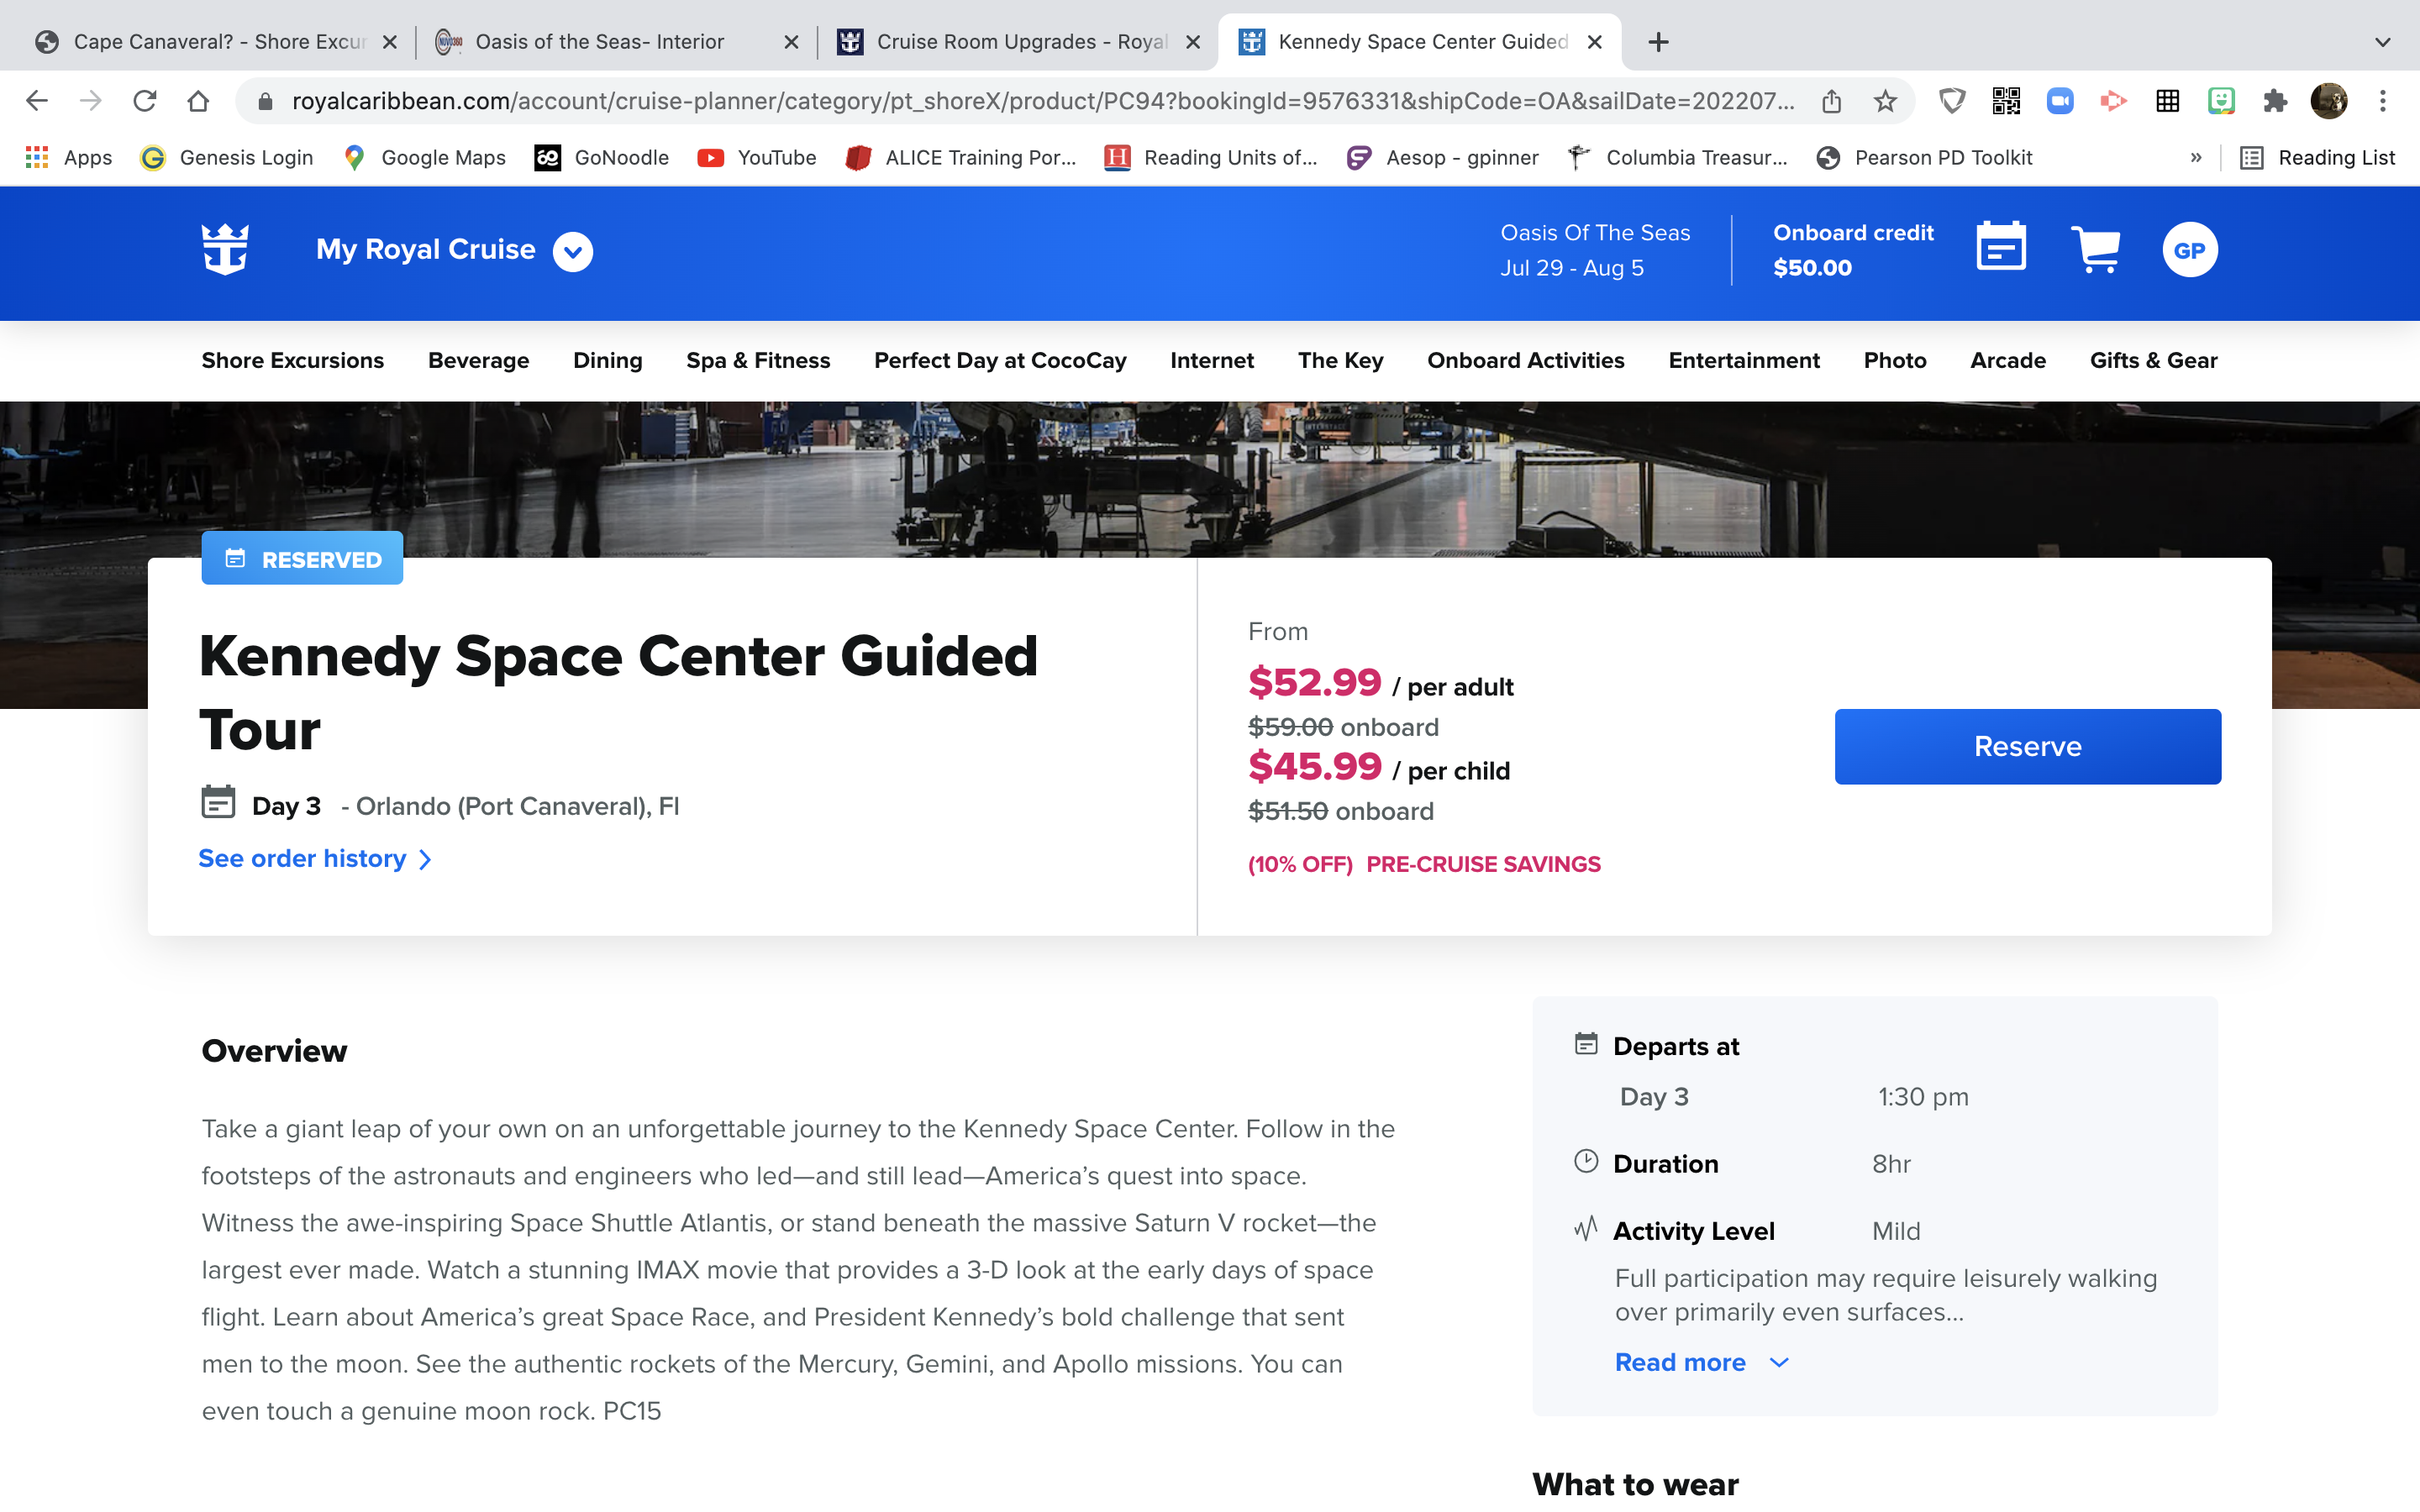Click the RESERVED badge

tap(302, 558)
